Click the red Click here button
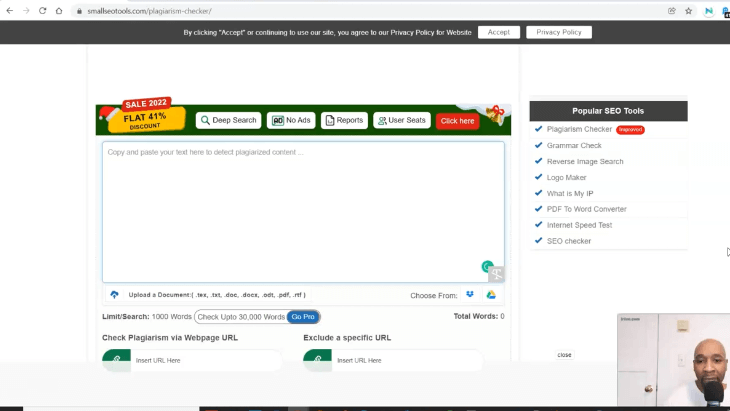Screen dimensions: 730x411 point(457,121)
